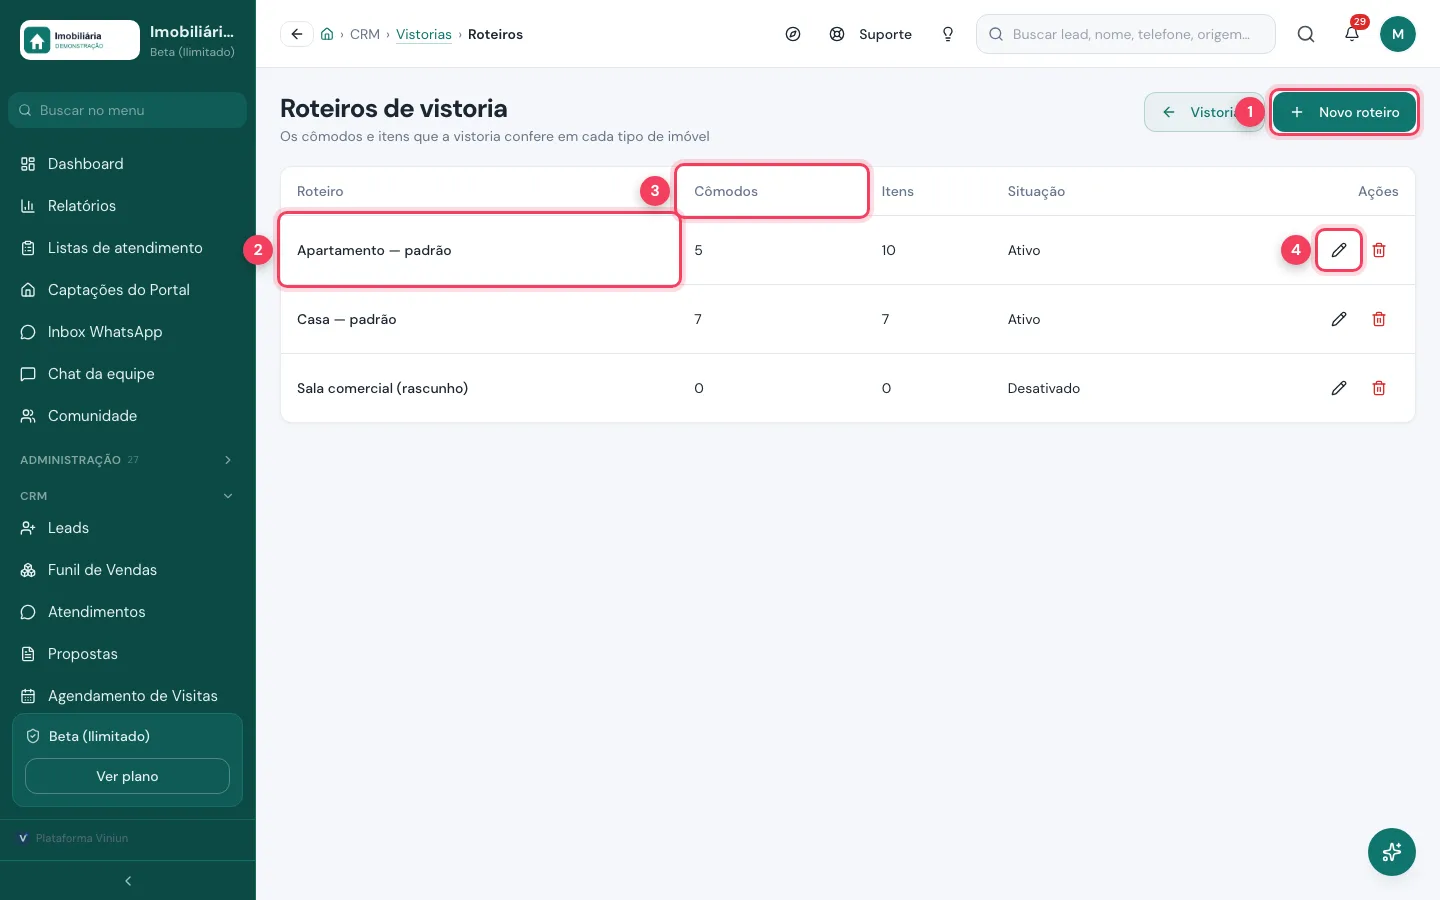Edit the Casa — padrão roteiro

point(1339,319)
